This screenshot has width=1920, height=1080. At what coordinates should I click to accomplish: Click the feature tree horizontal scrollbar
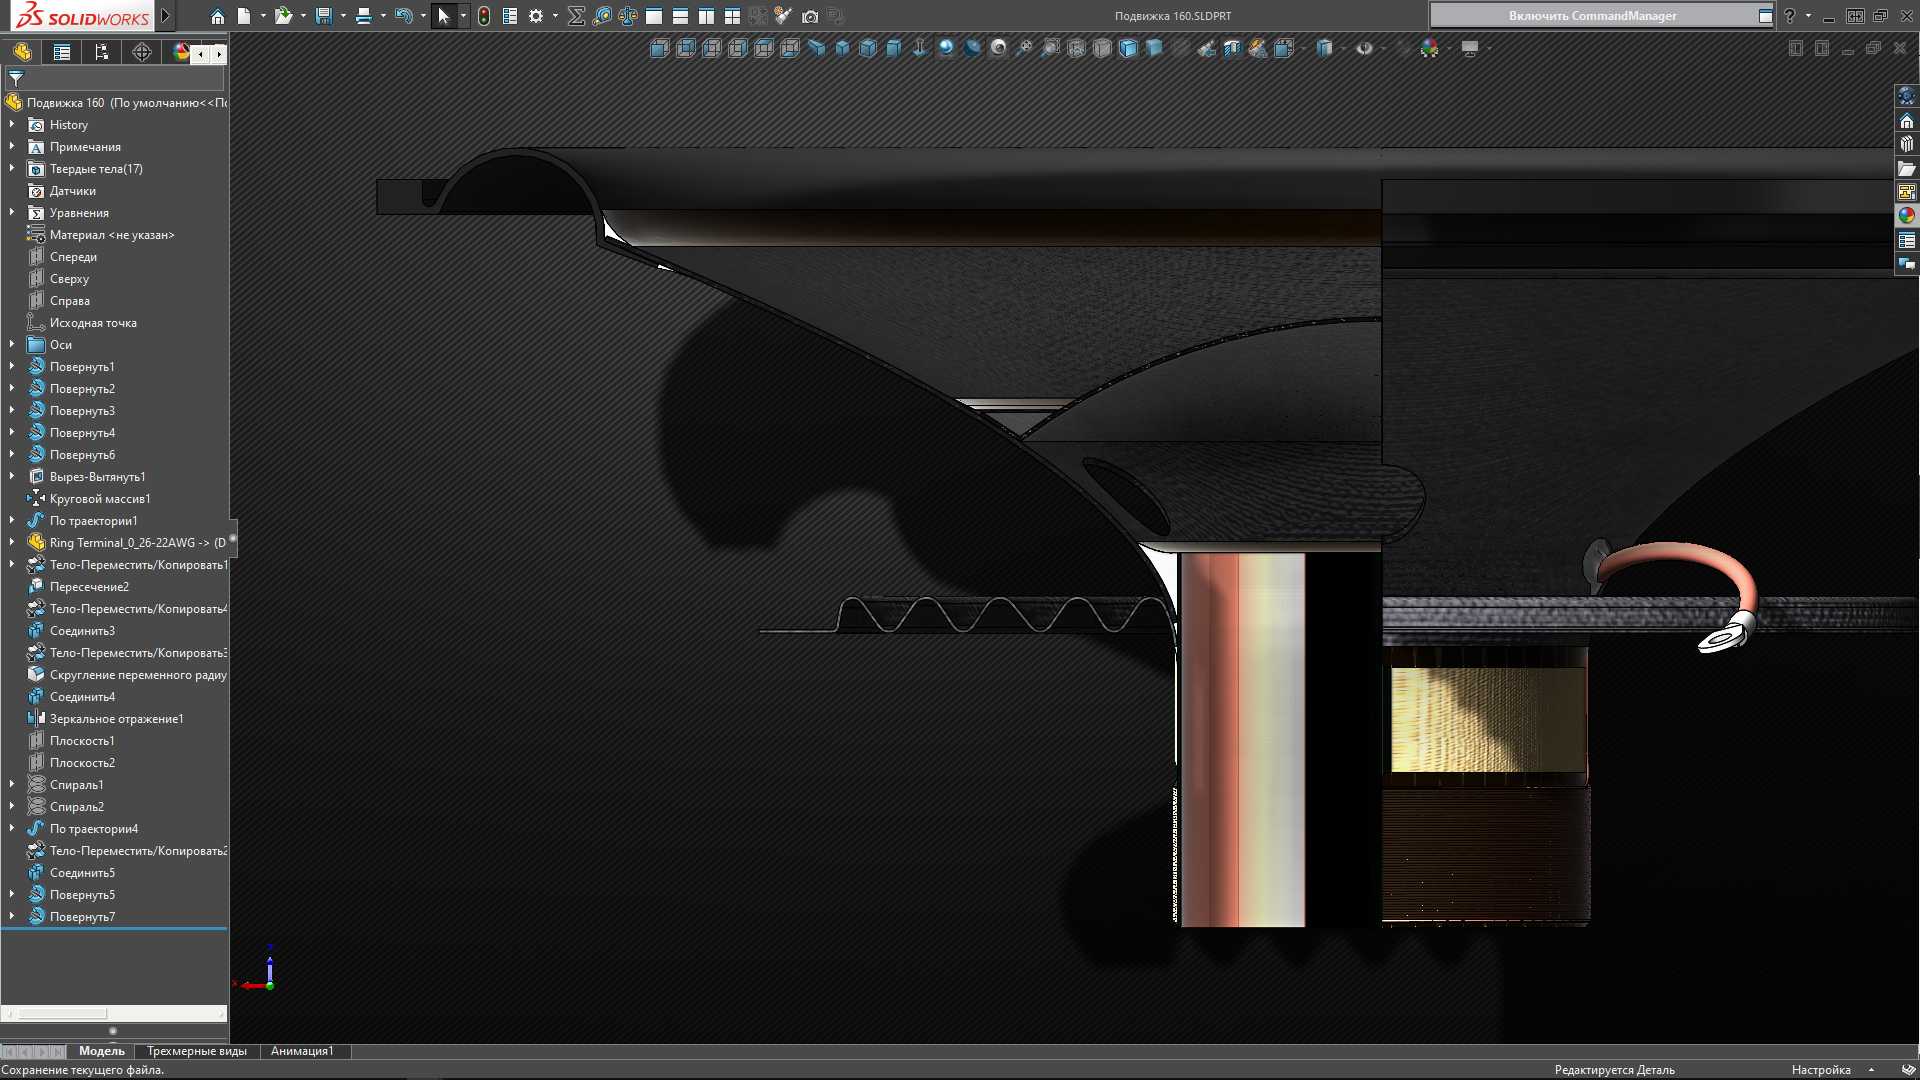pyautogui.click(x=115, y=1014)
